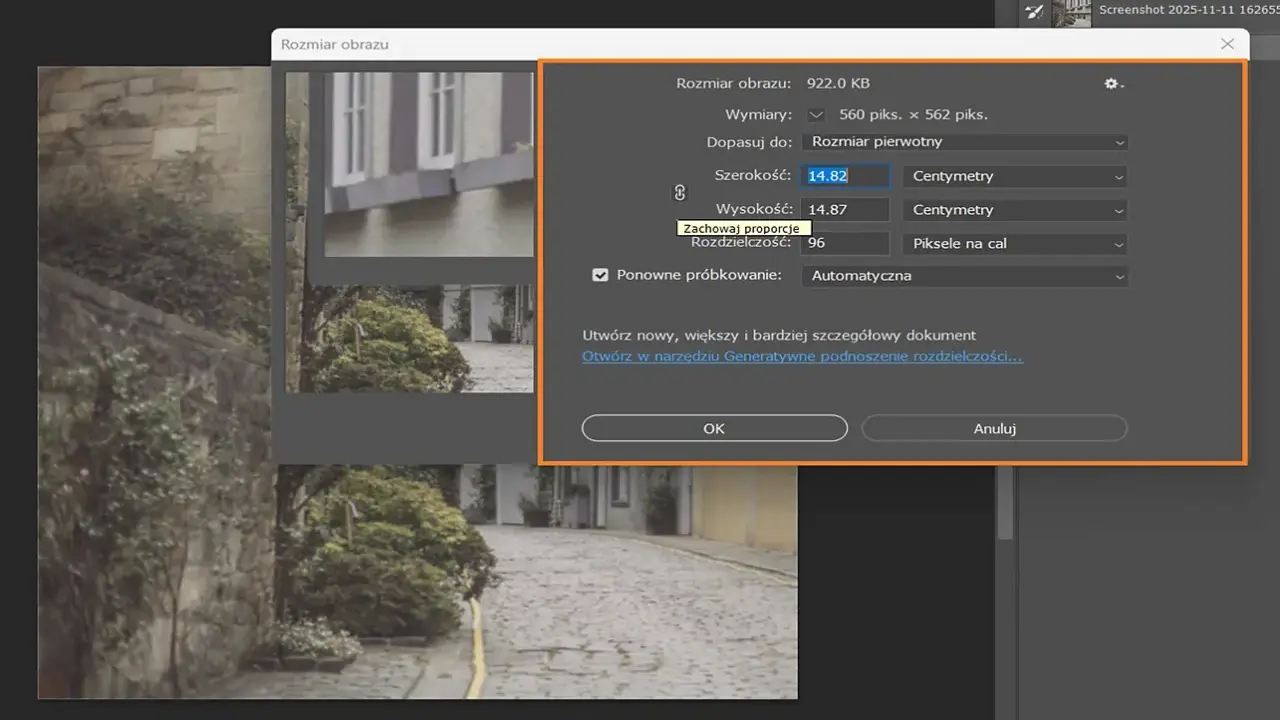1280x720 pixels.
Task: Open the Dopasuj do dropdown
Action: tap(965, 142)
